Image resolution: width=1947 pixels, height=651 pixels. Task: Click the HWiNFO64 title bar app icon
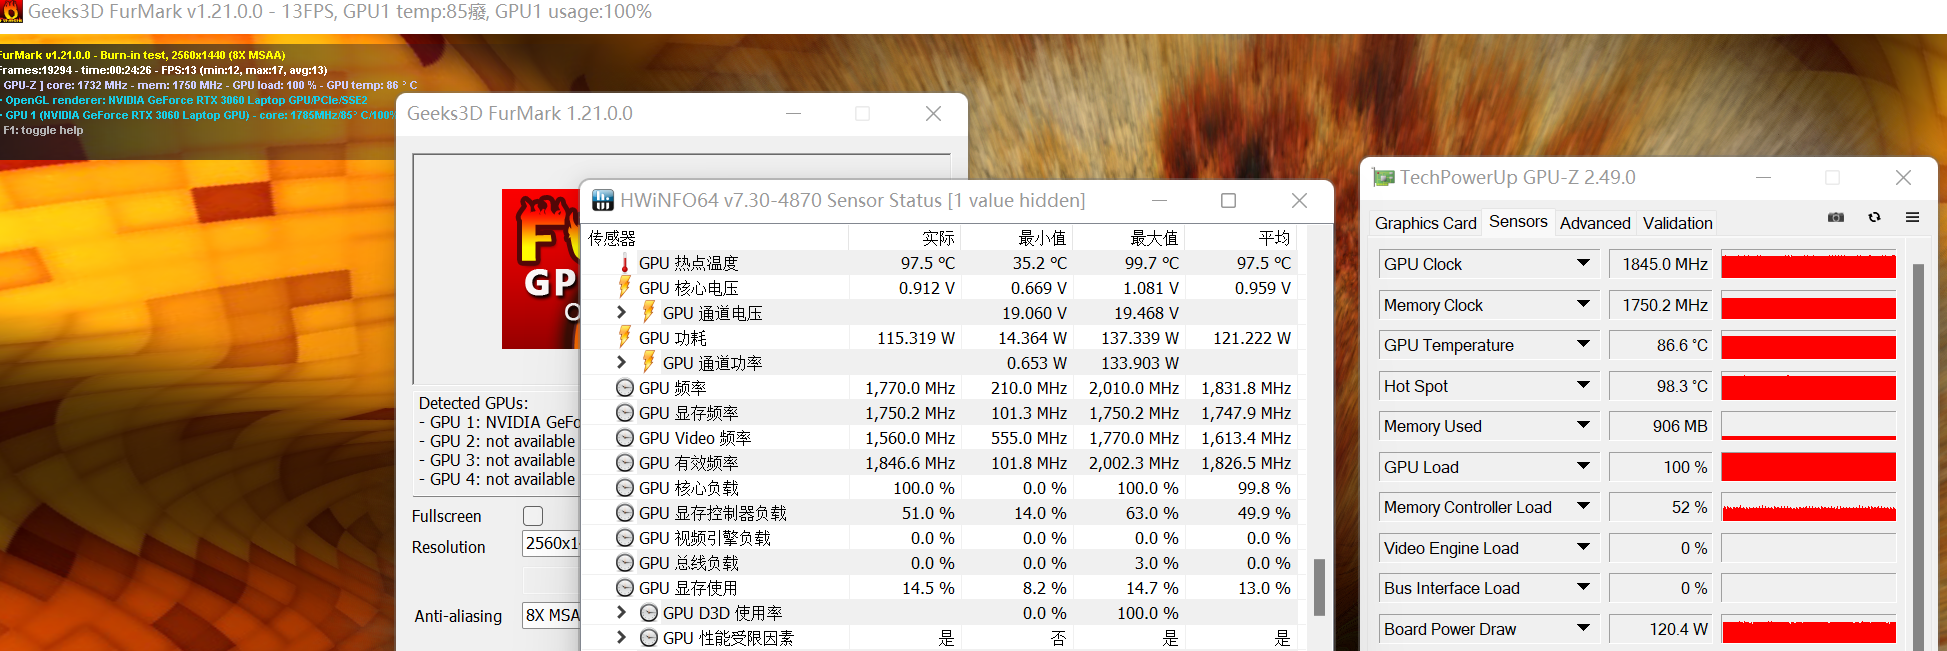point(603,200)
